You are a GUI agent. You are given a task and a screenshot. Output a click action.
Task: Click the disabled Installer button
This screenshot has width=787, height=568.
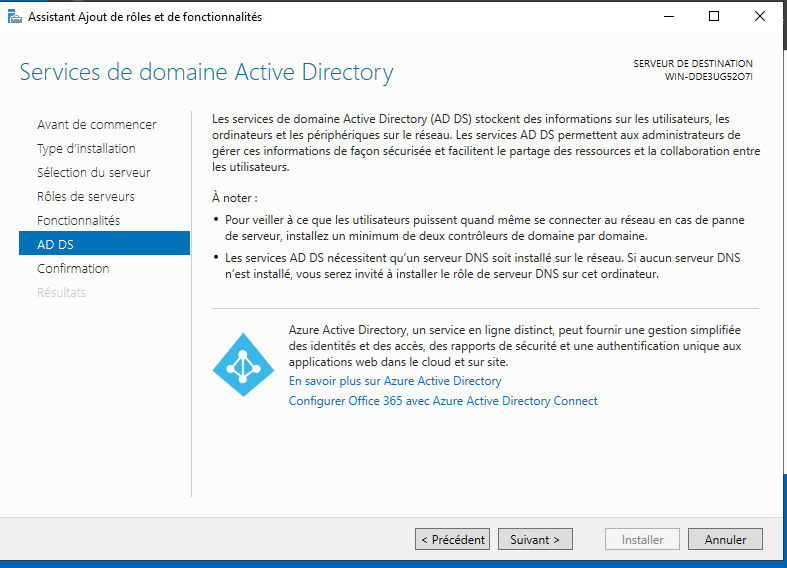642,539
